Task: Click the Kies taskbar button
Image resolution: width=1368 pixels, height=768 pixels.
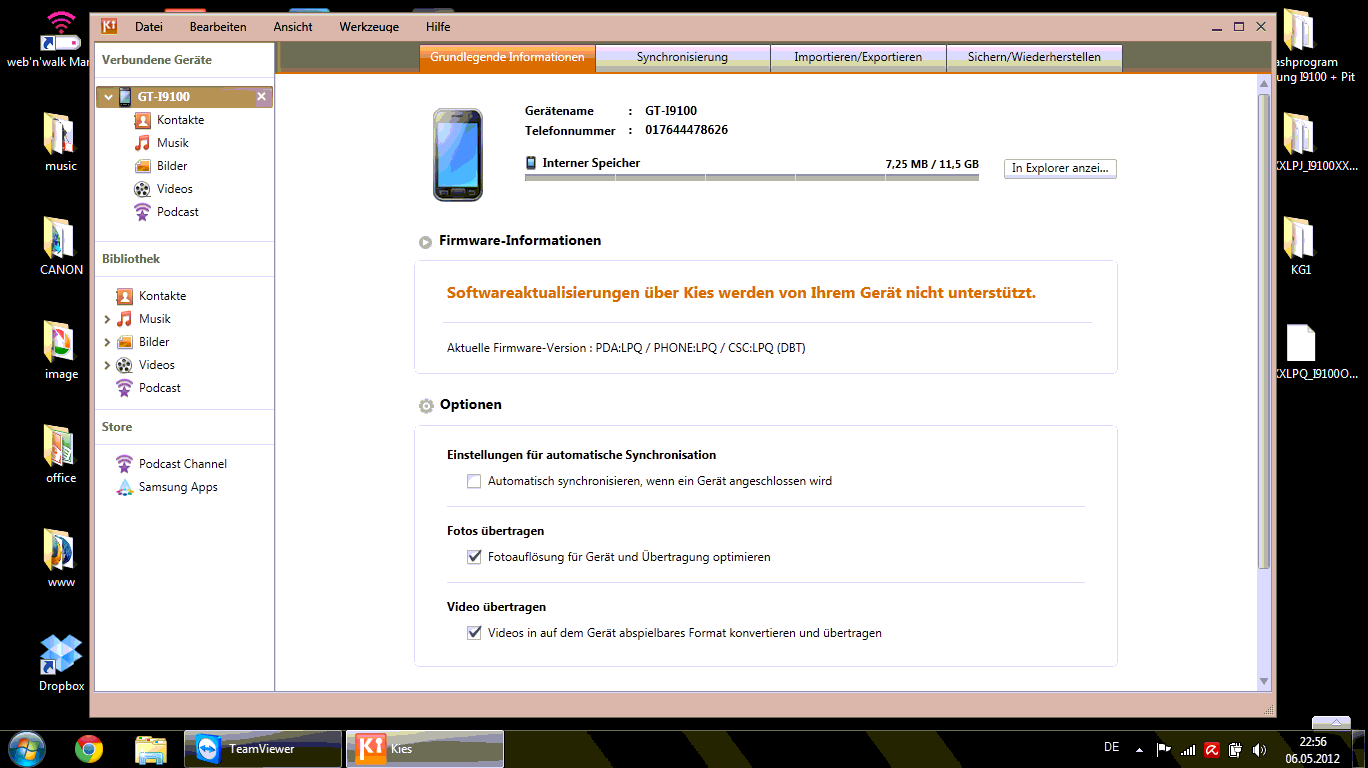Action: 425,748
